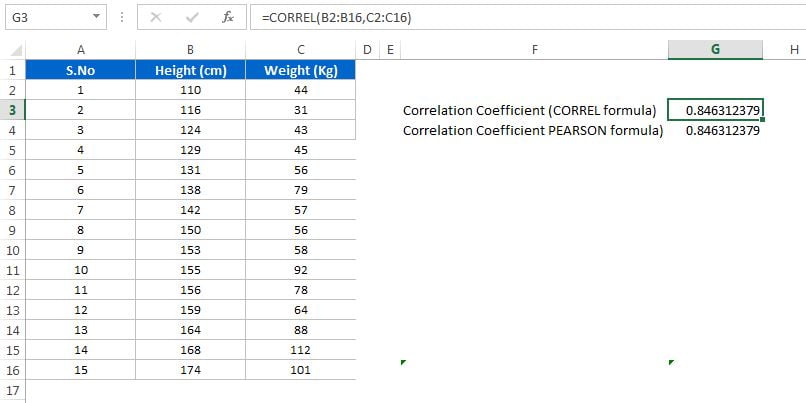Select column F header
806x403 pixels.
pyautogui.click(x=535, y=50)
